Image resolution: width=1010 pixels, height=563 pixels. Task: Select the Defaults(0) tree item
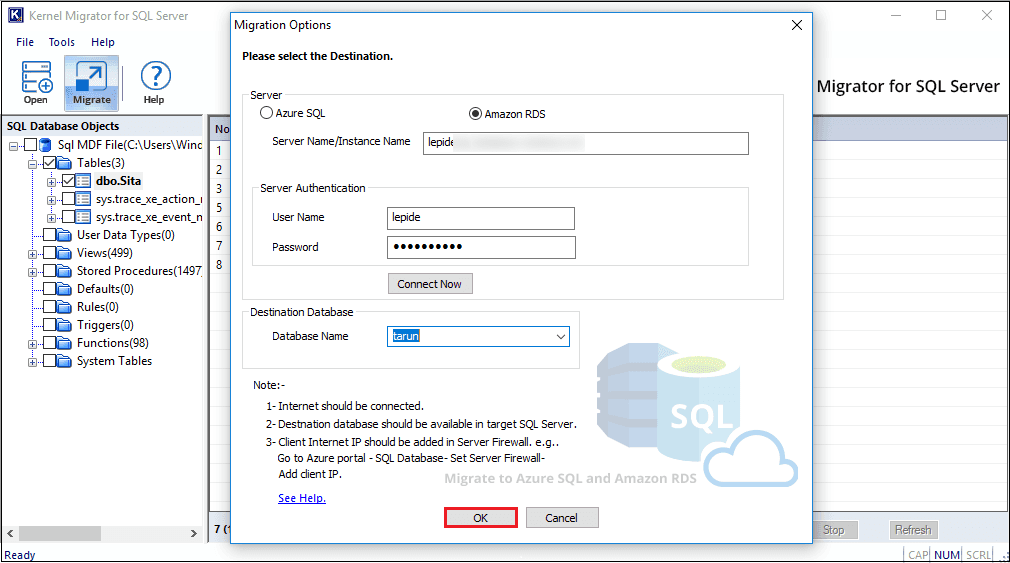(x=105, y=289)
